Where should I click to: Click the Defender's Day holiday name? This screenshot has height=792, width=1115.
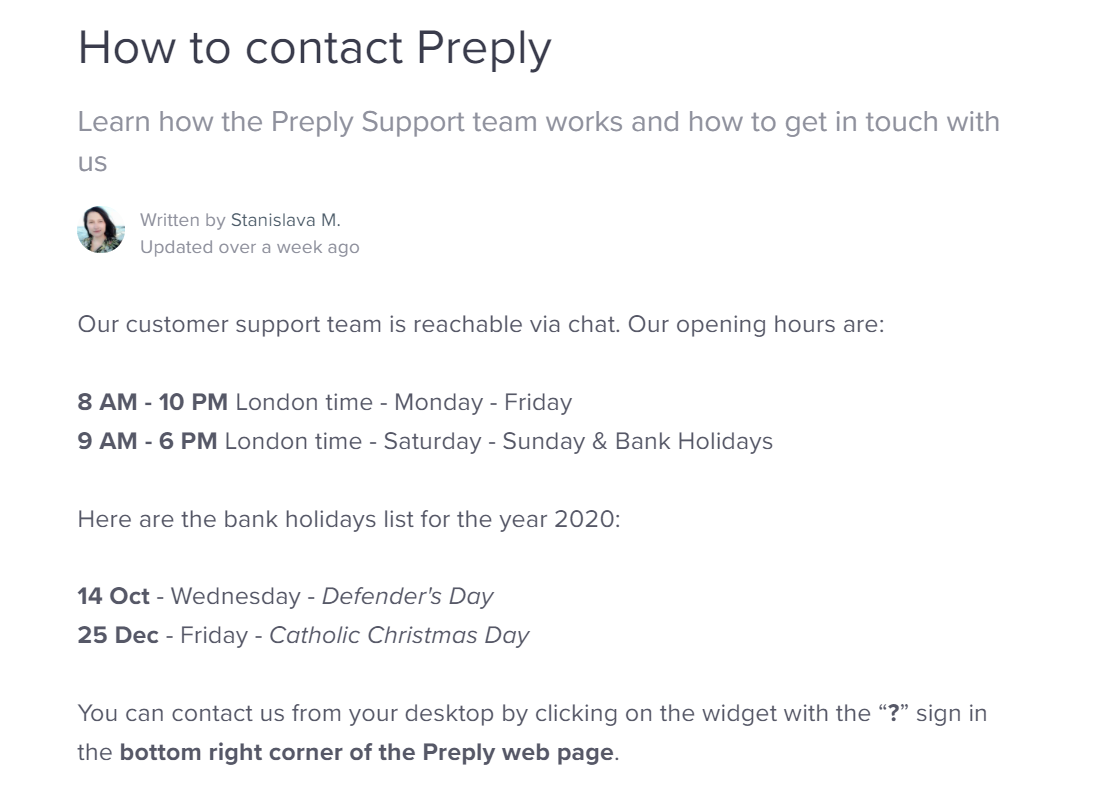pyautogui.click(x=407, y=596)
